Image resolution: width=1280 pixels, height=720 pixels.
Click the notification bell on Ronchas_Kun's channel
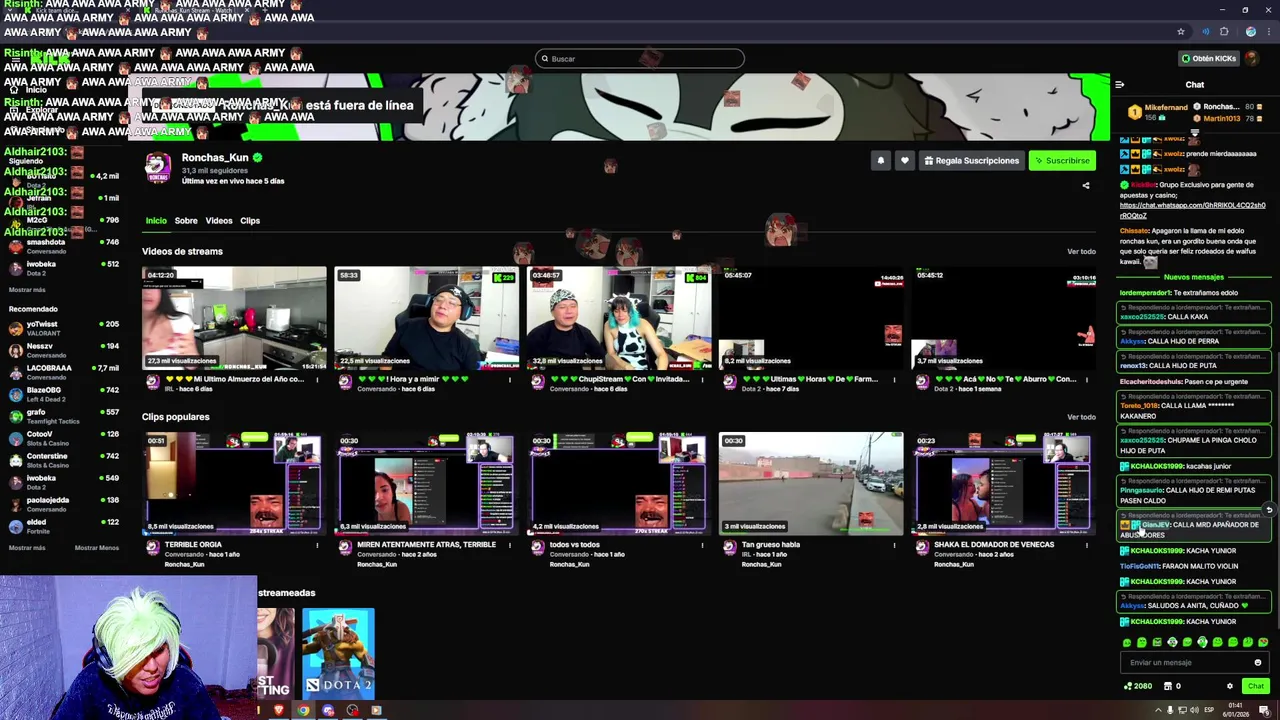click(881, 160)
